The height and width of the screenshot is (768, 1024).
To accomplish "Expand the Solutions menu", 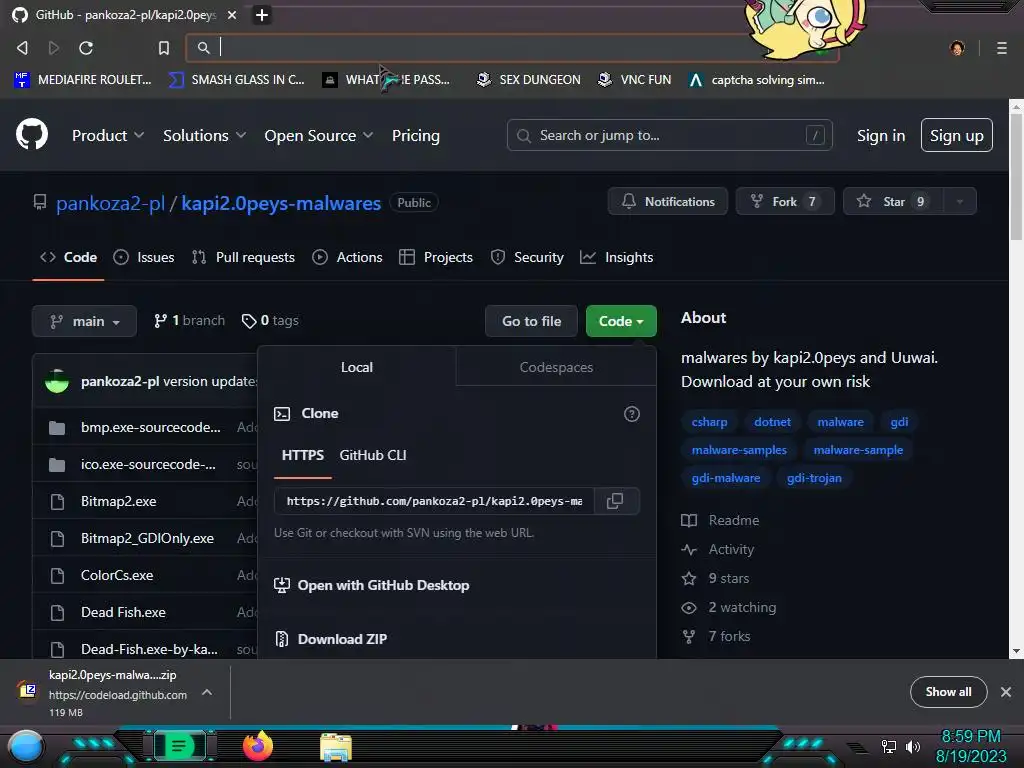I will point(204,135).
